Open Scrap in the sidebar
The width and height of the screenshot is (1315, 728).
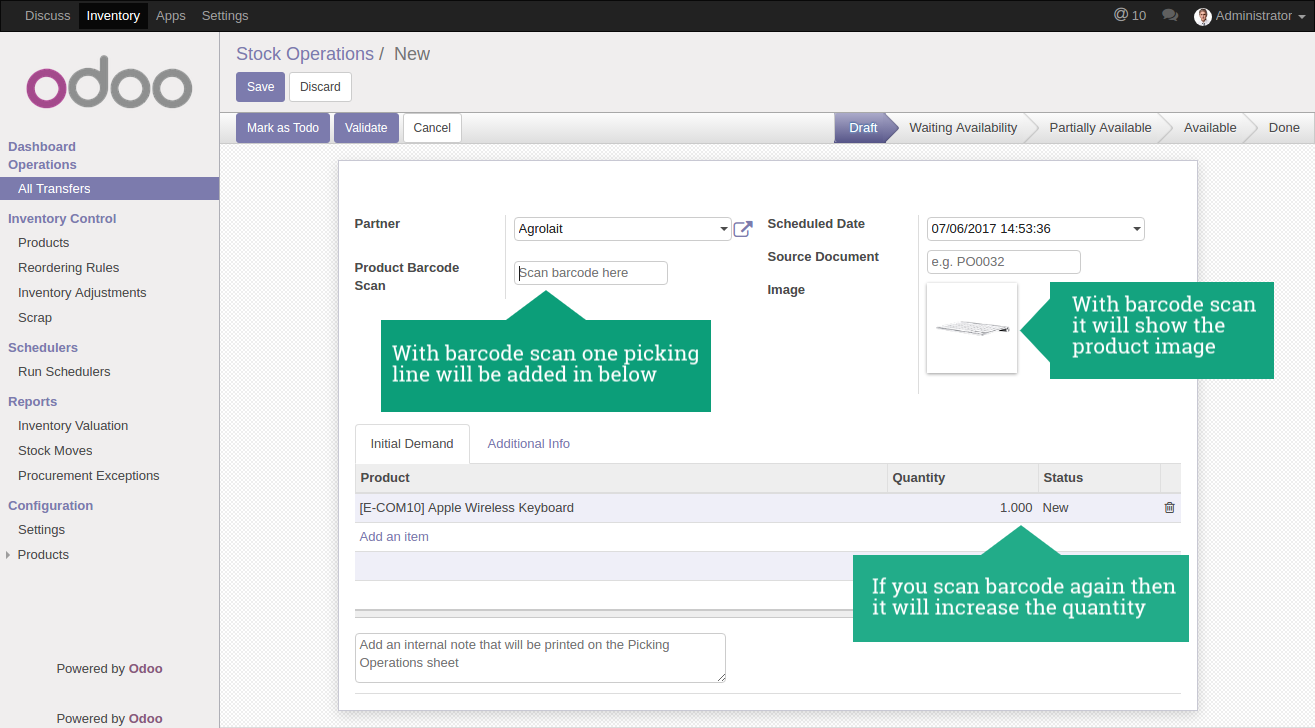coord(35,318)
